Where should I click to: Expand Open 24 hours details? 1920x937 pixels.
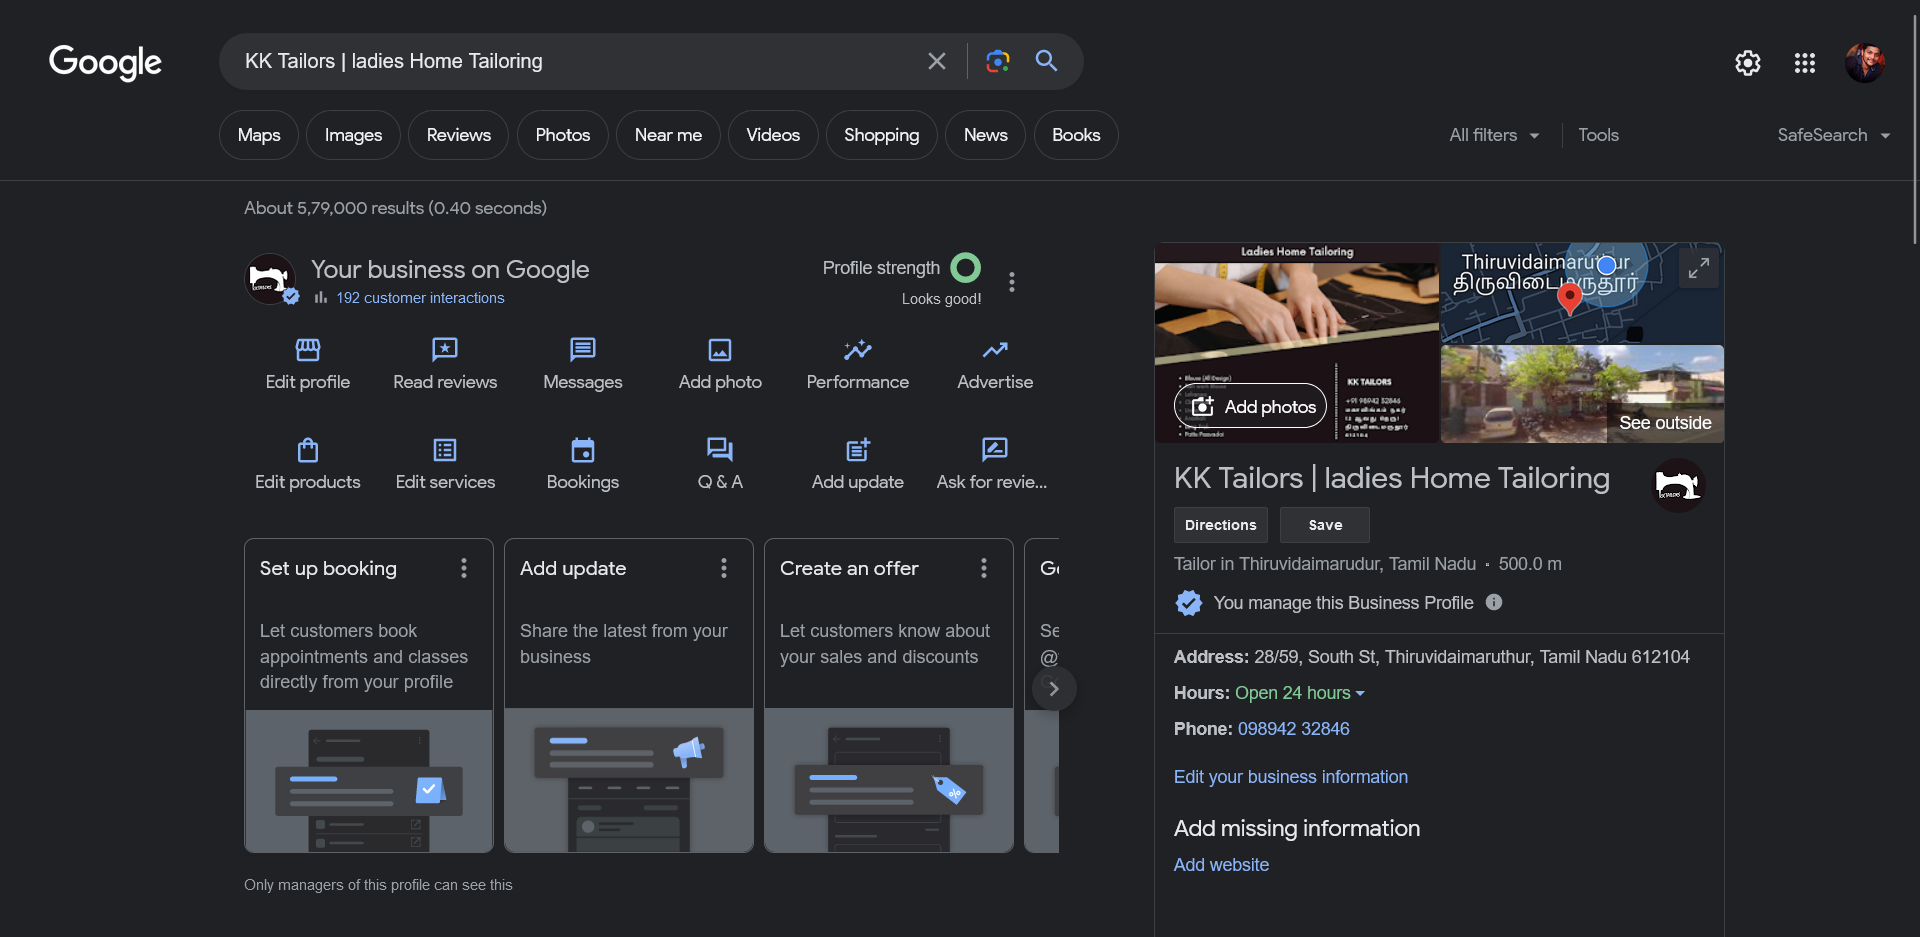tap(1299, 693)
